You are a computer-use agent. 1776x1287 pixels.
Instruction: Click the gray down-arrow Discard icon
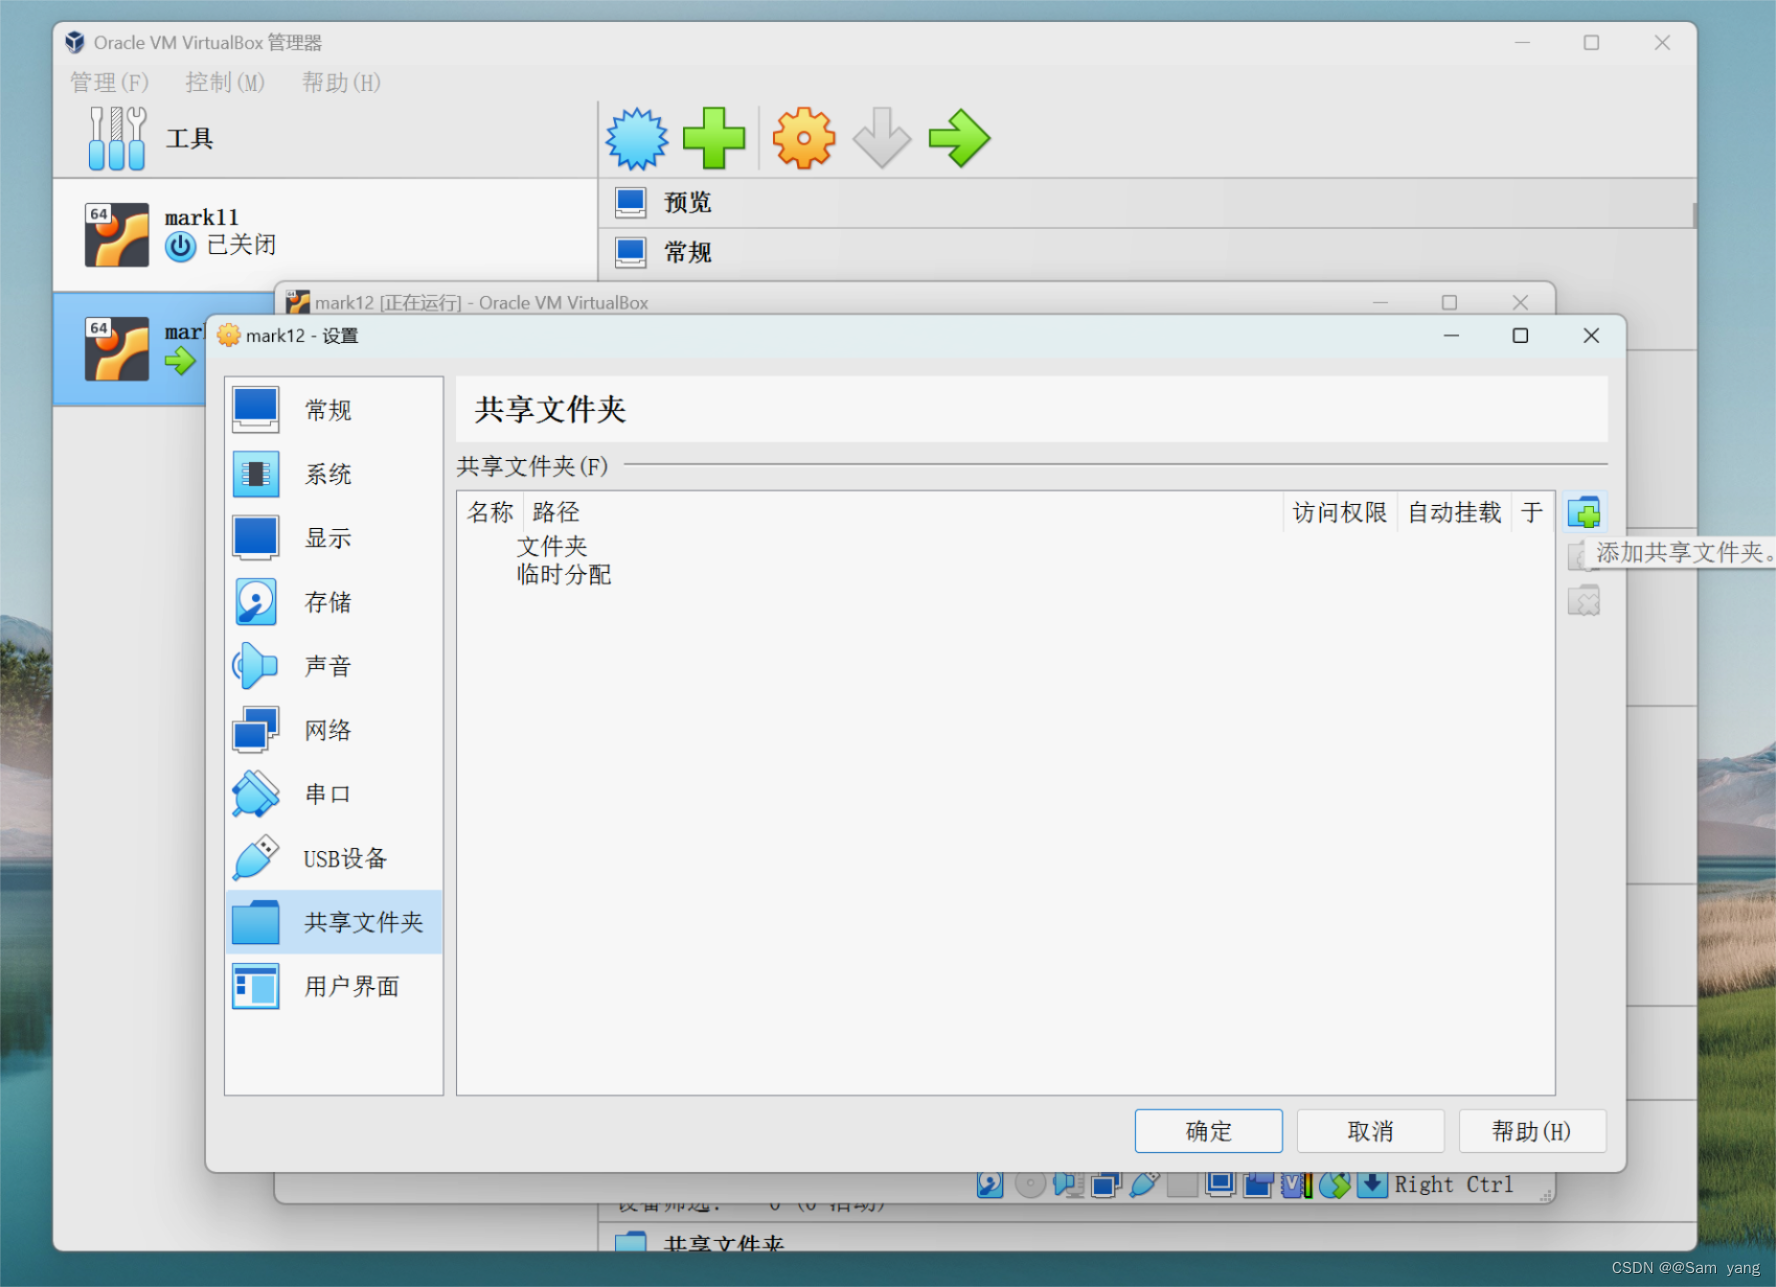point(881,138)
